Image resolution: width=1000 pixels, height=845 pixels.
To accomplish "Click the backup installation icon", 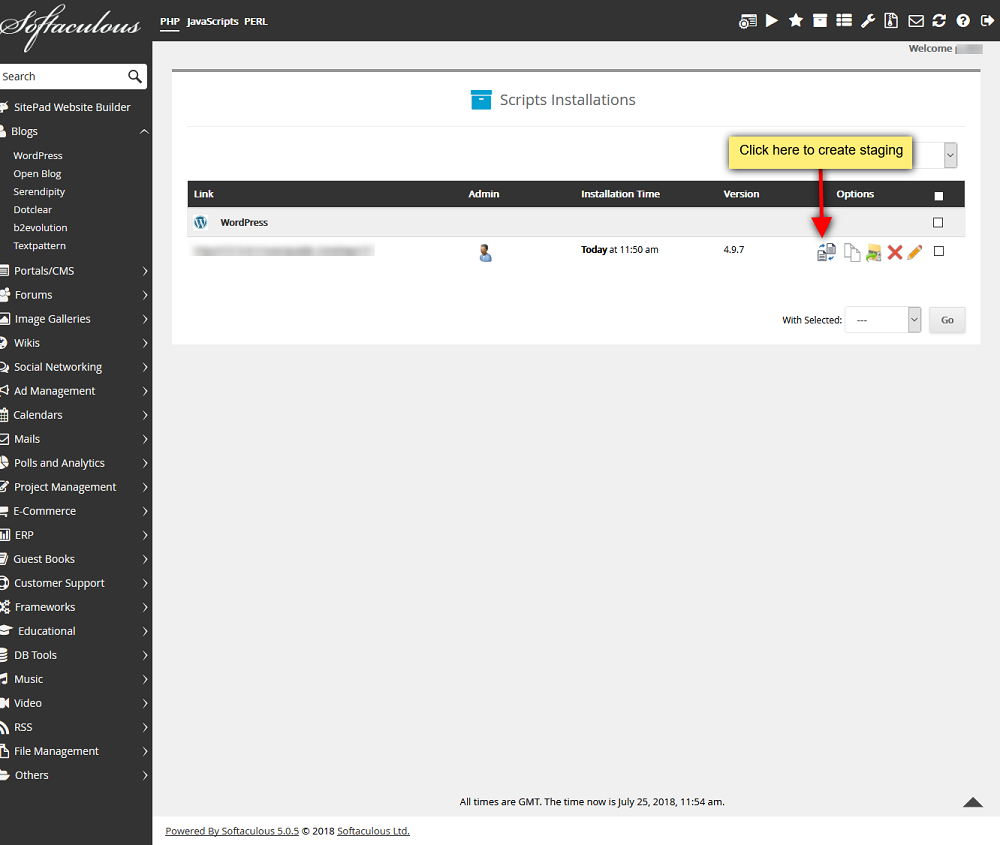I will click(x=873, y=253).
